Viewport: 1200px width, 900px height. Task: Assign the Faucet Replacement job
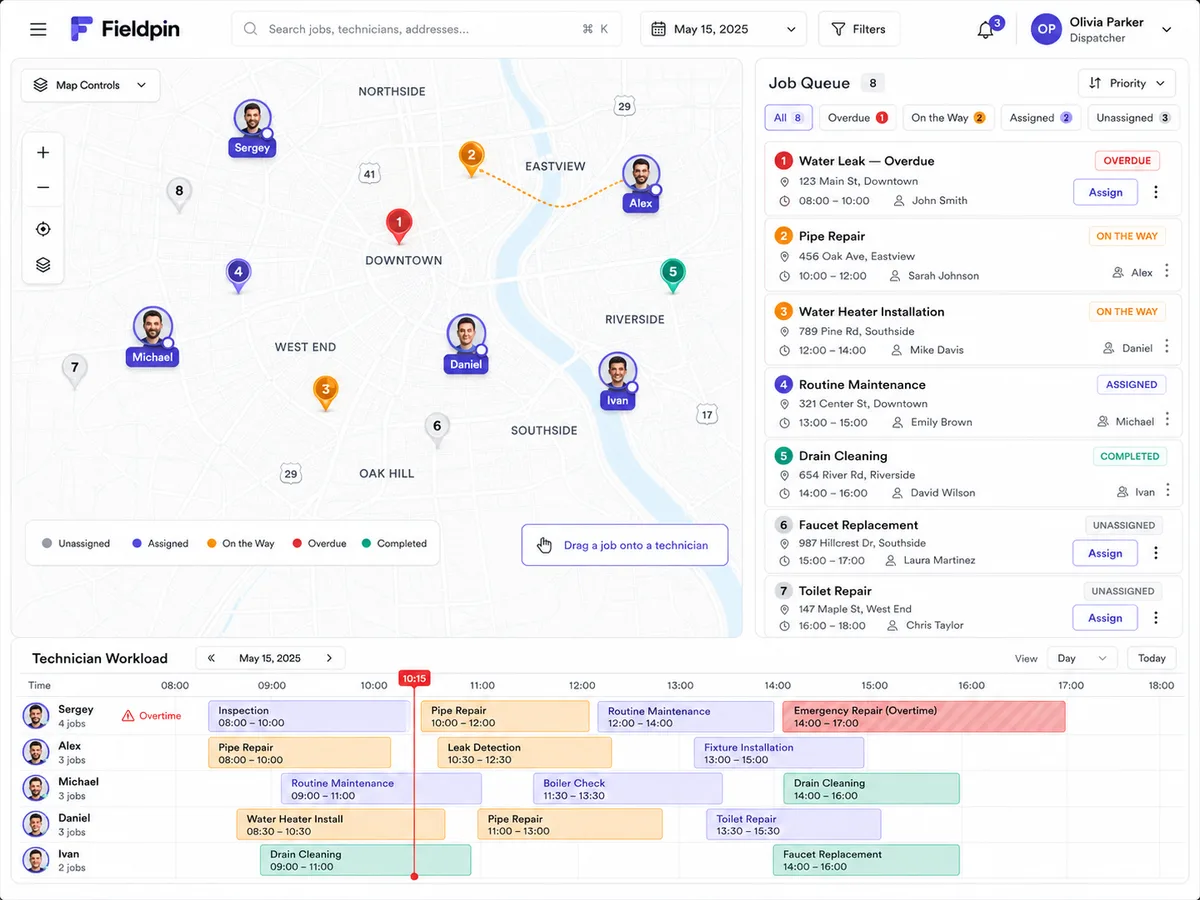(1105, 553)
